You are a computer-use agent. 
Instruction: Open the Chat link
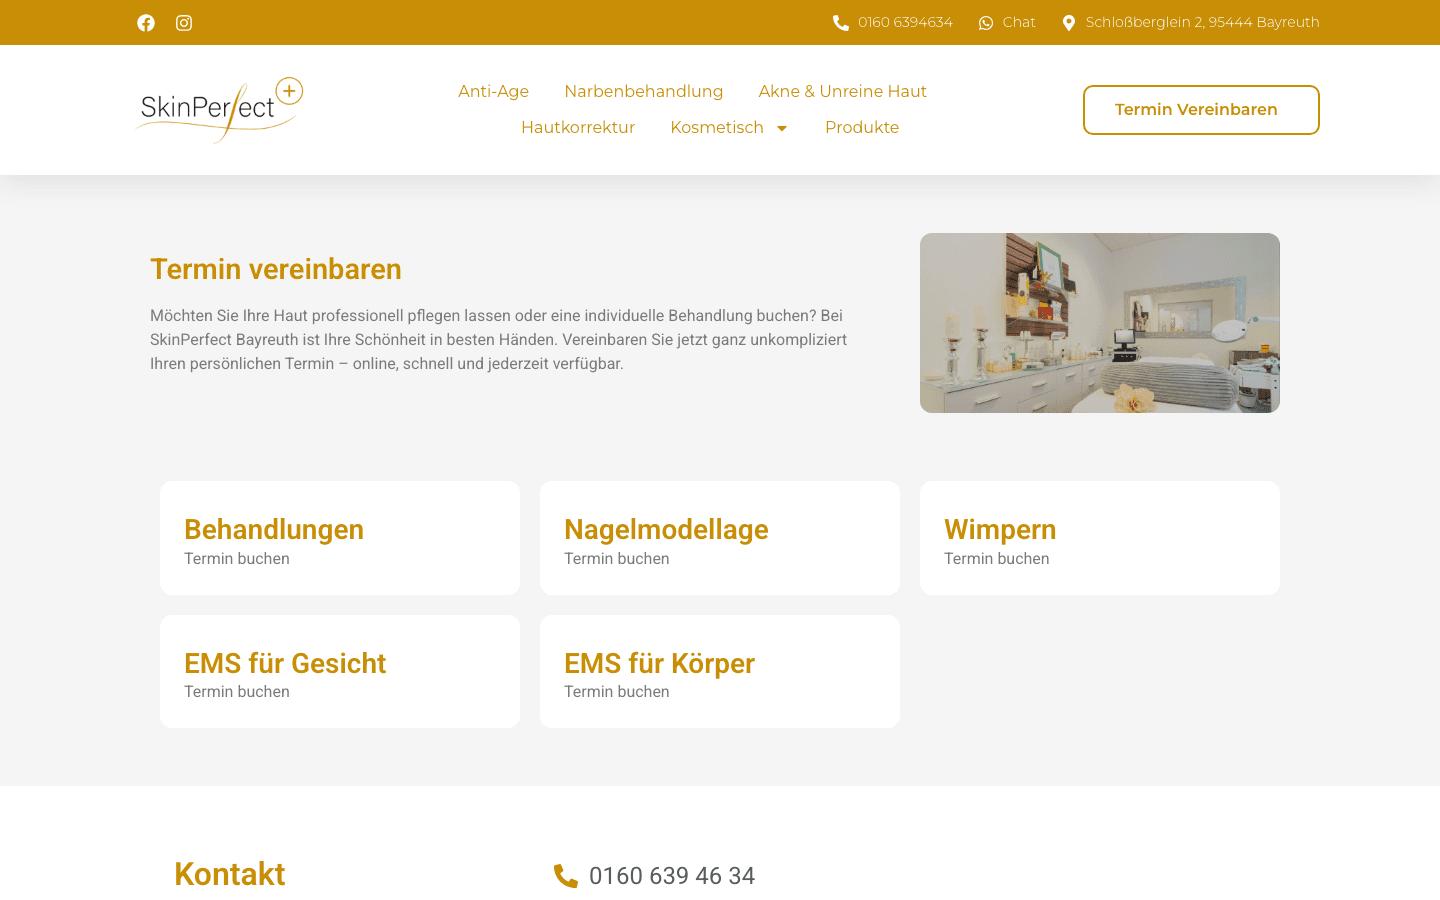pos(1019,22)
